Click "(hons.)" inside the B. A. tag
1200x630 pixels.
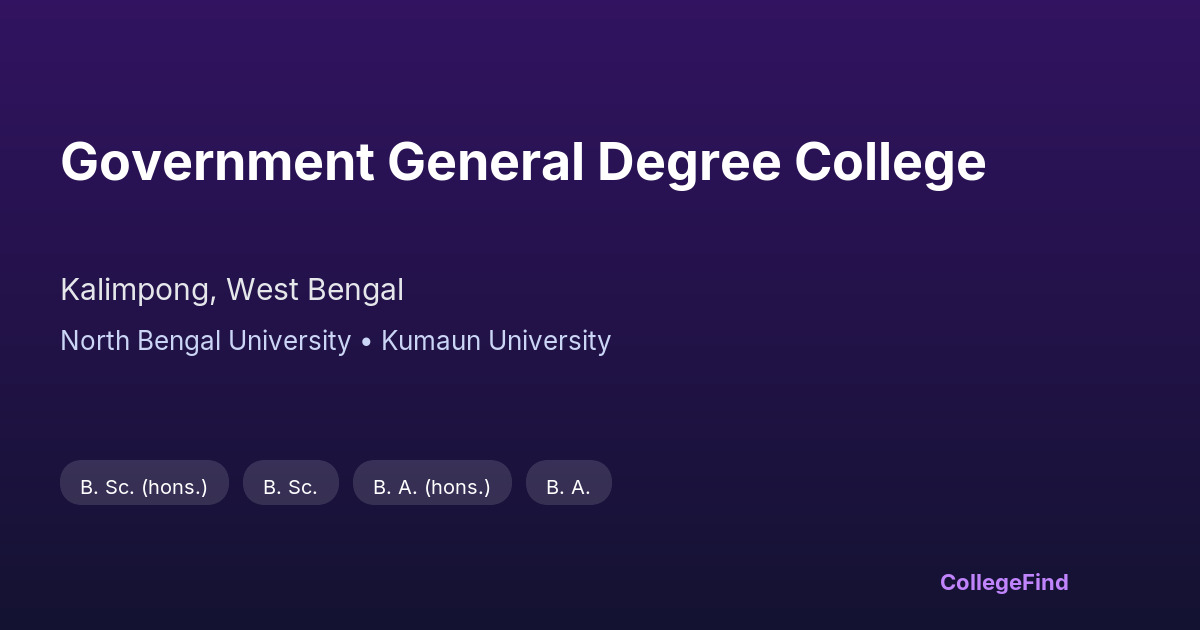click(457, 487)
